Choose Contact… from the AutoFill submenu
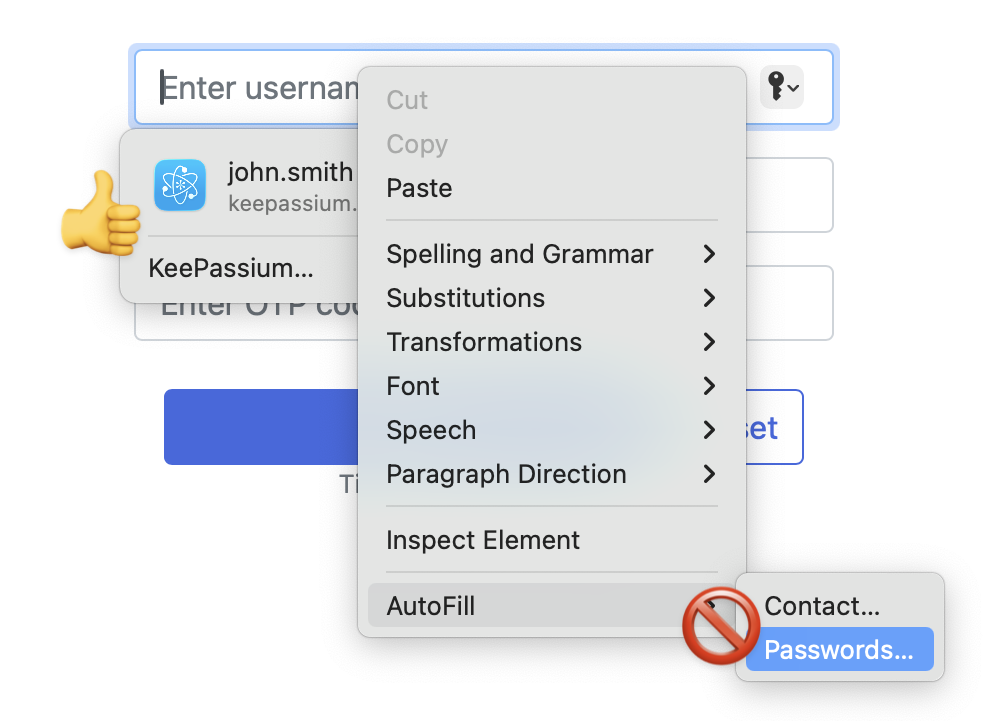Viewport: 992px width, 721px height. tap(822, 606)
